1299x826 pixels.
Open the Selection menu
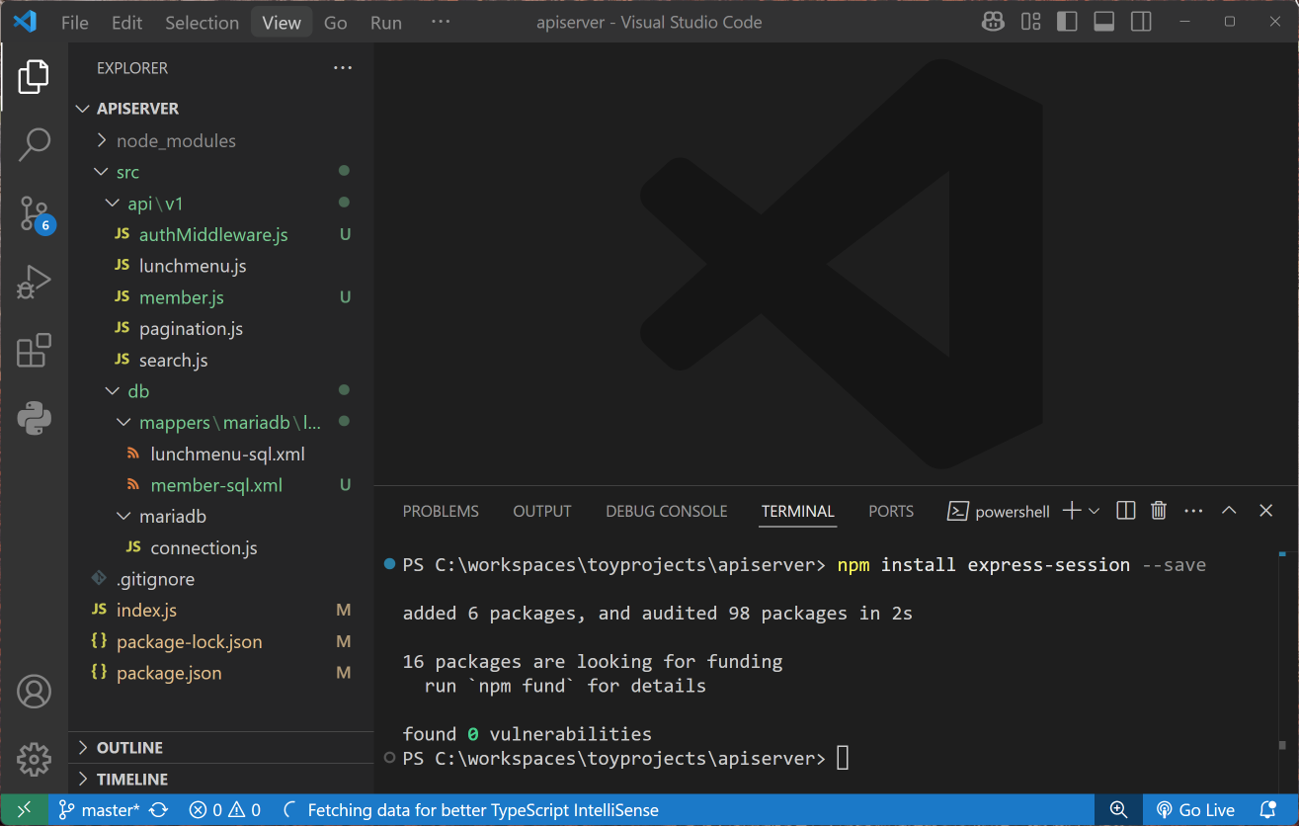point(202,22)
